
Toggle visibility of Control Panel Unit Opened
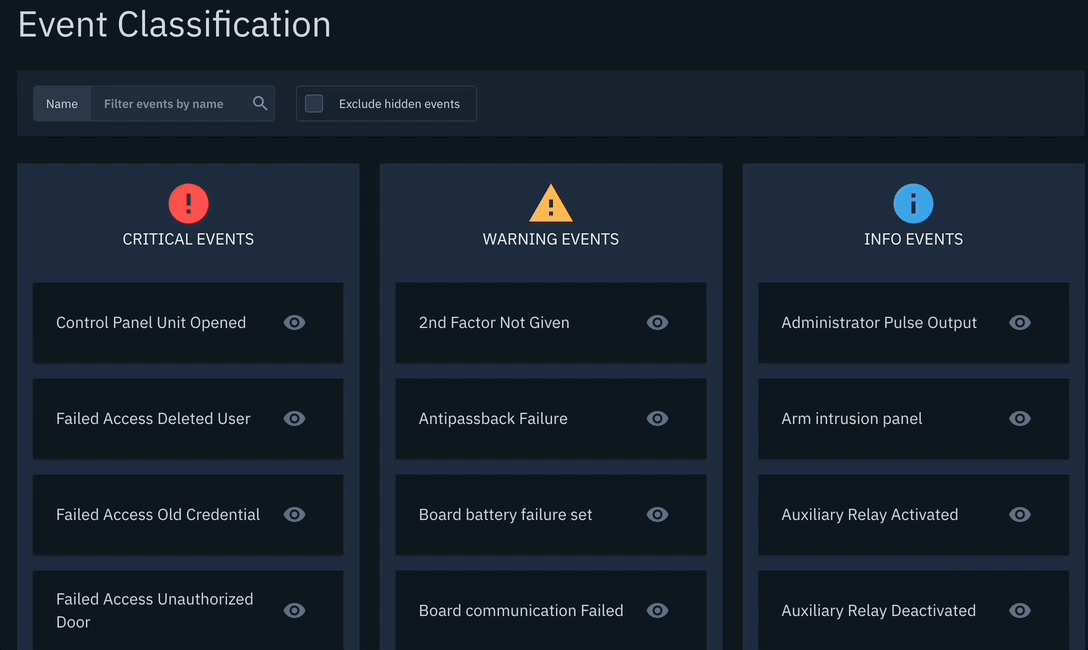pos(294,323)
